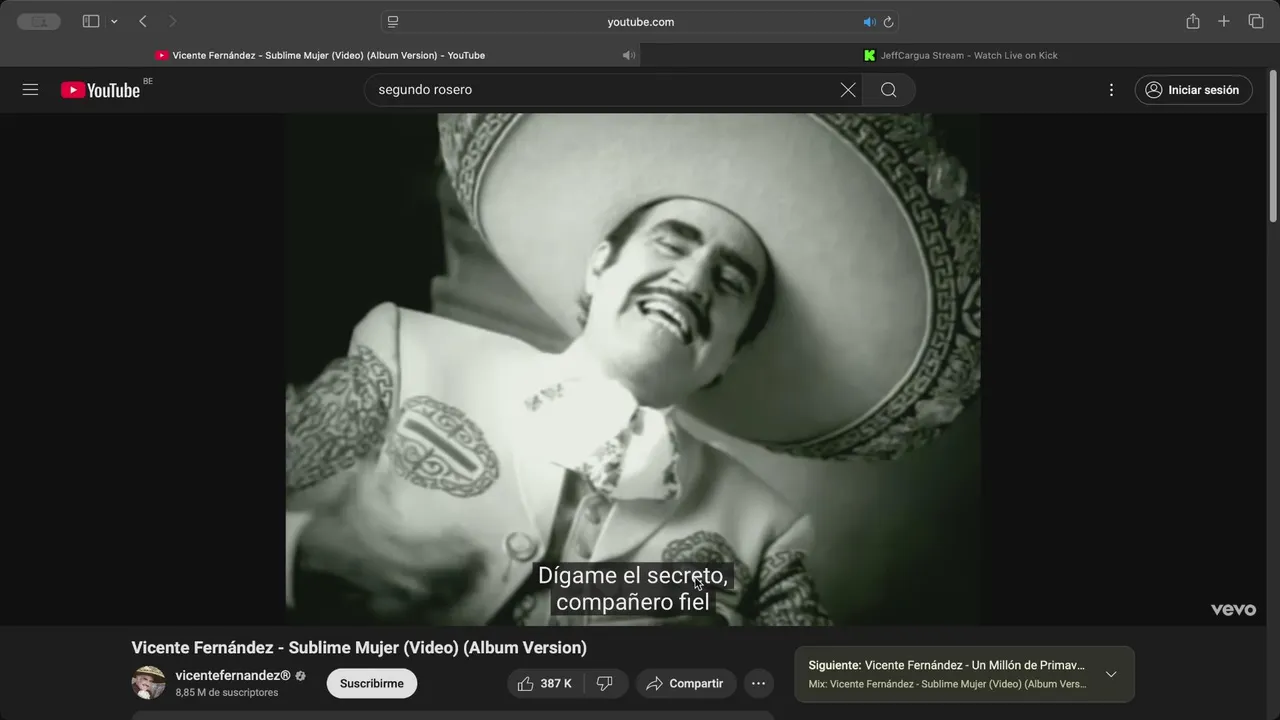1280x720 pixels.
Task: Open more actions three-dot button below video
Action: click(758, 684)
